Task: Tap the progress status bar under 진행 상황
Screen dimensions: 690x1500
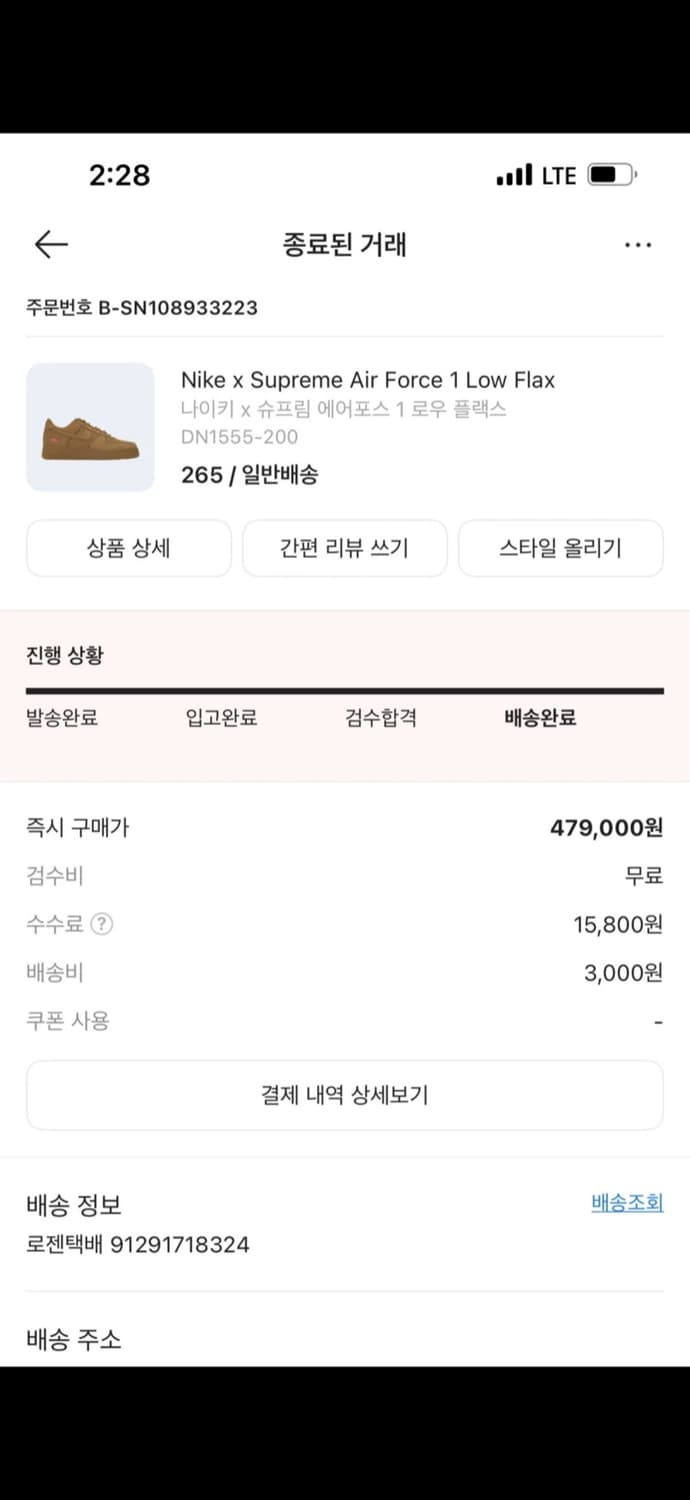Action: click(345, 689)
